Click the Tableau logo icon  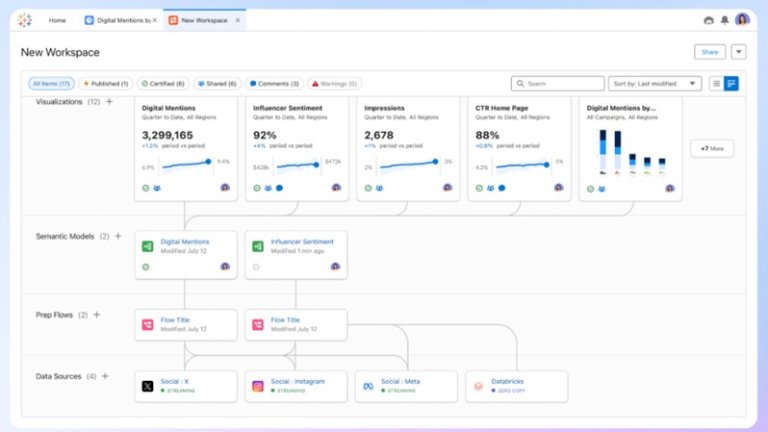tap(24, 20)
